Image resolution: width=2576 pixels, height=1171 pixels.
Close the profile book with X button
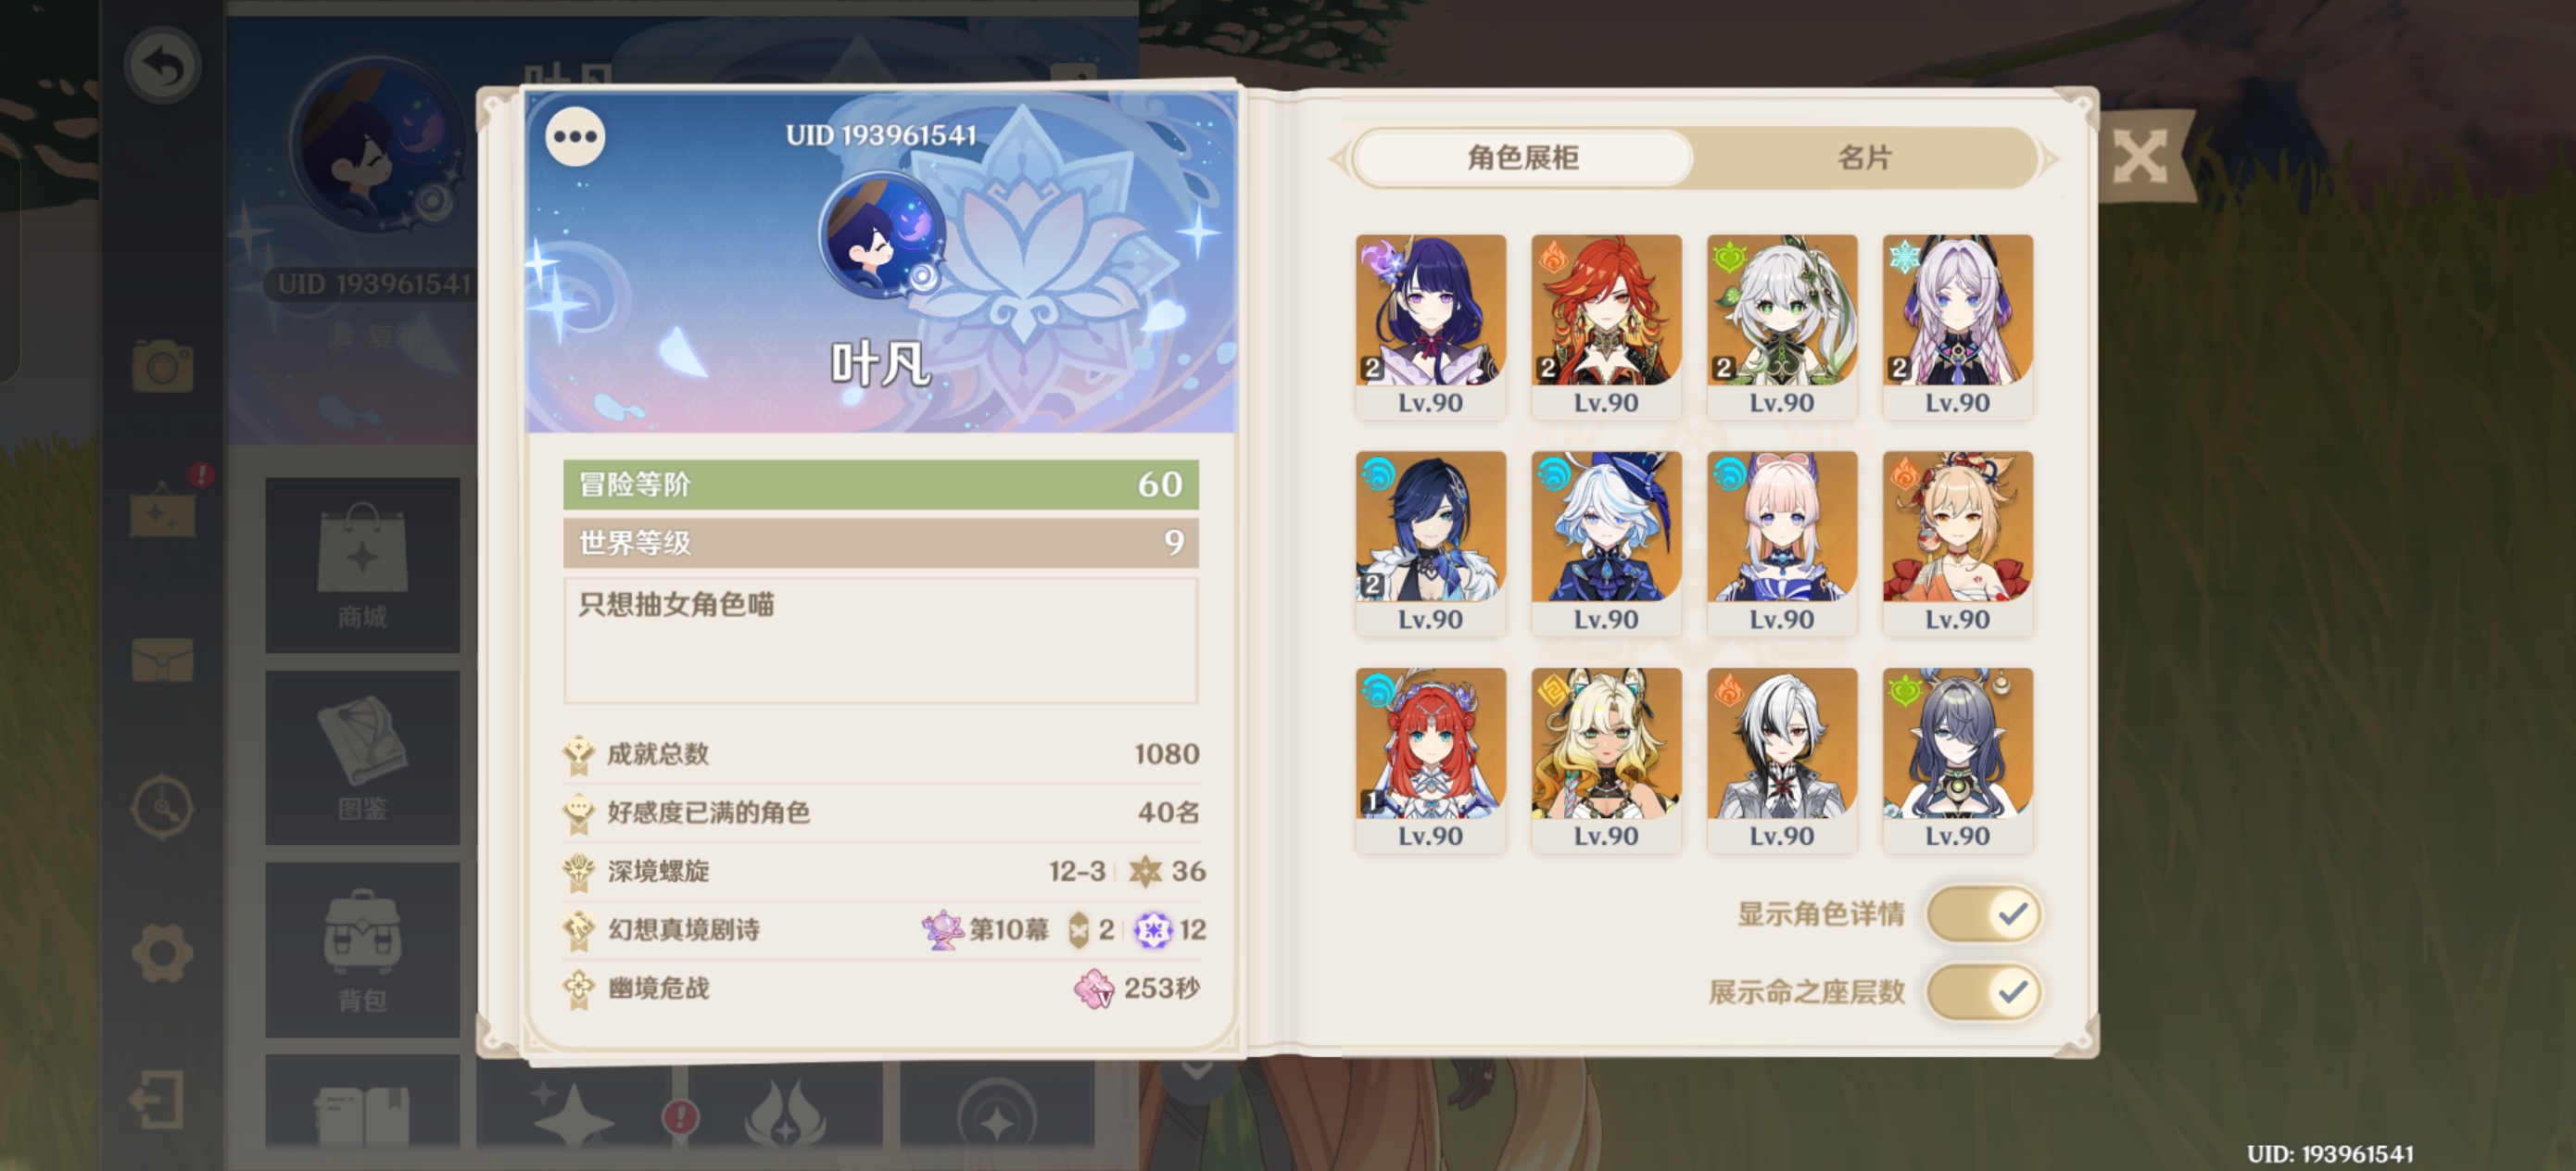(x=2139, y=157)
